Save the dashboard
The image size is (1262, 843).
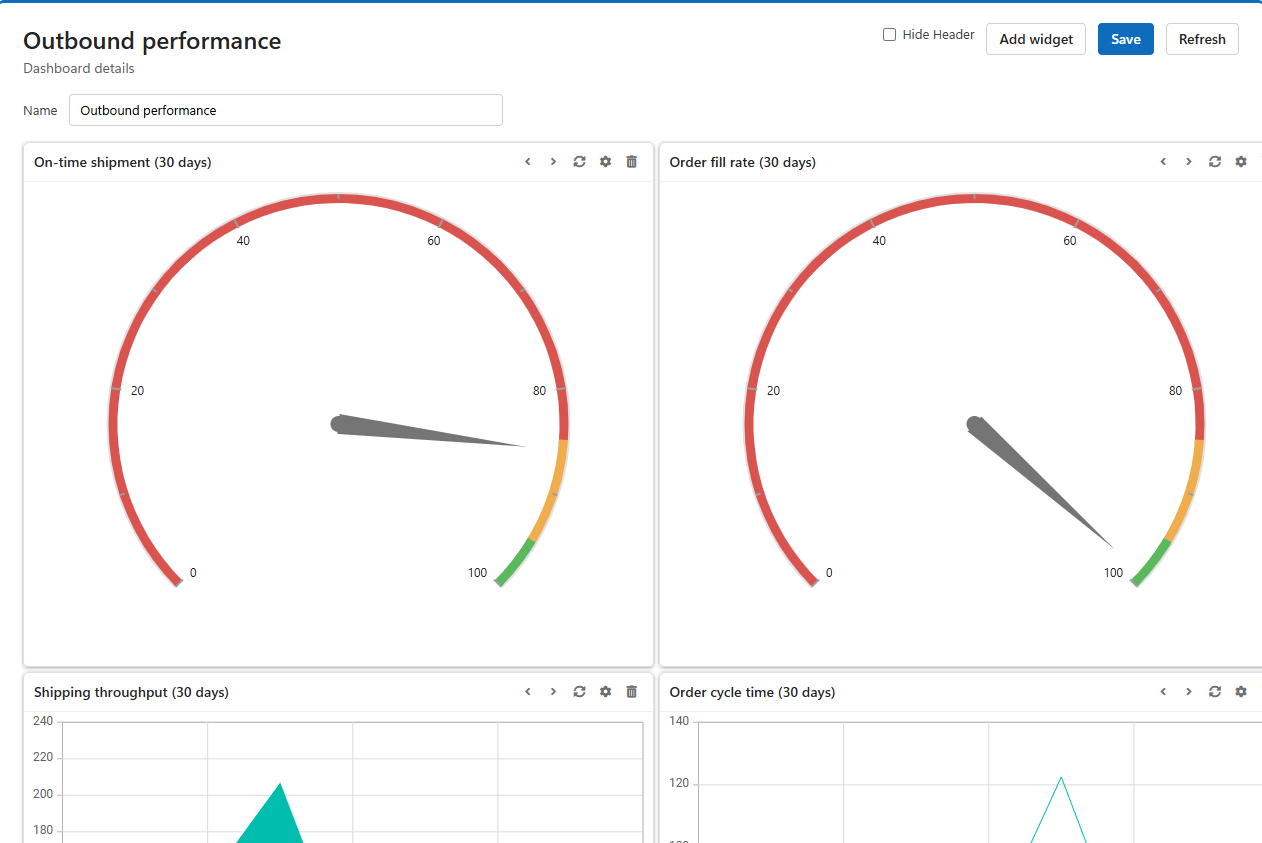1126,39
